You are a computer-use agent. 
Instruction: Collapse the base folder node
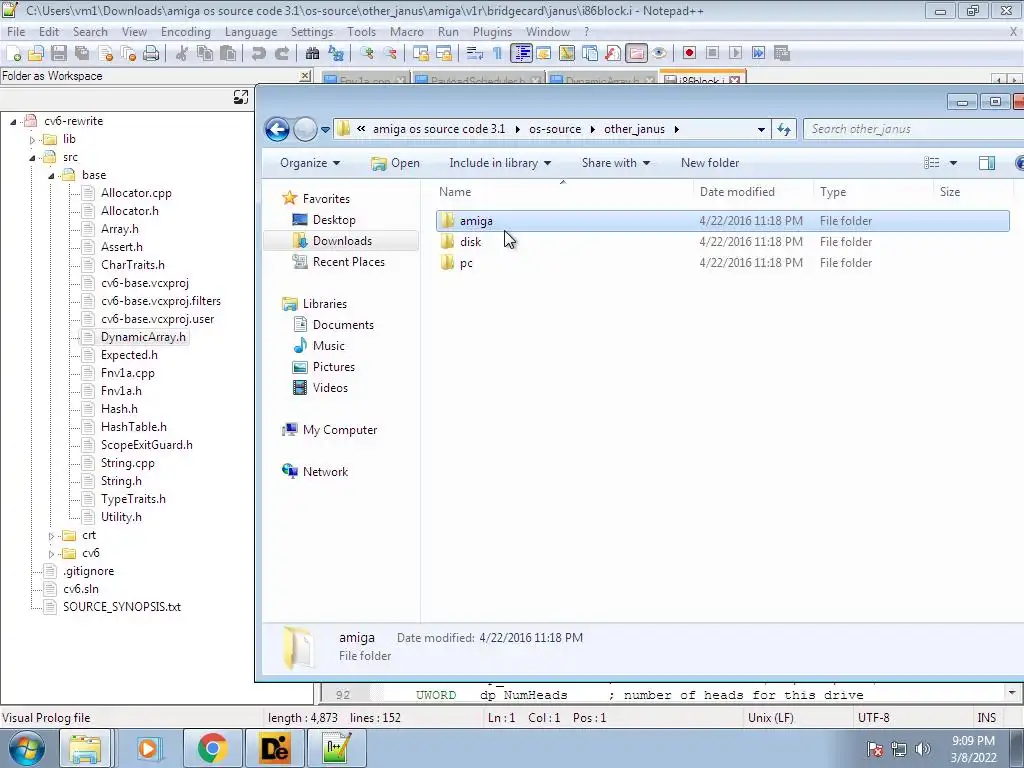(x=51, y=176)
